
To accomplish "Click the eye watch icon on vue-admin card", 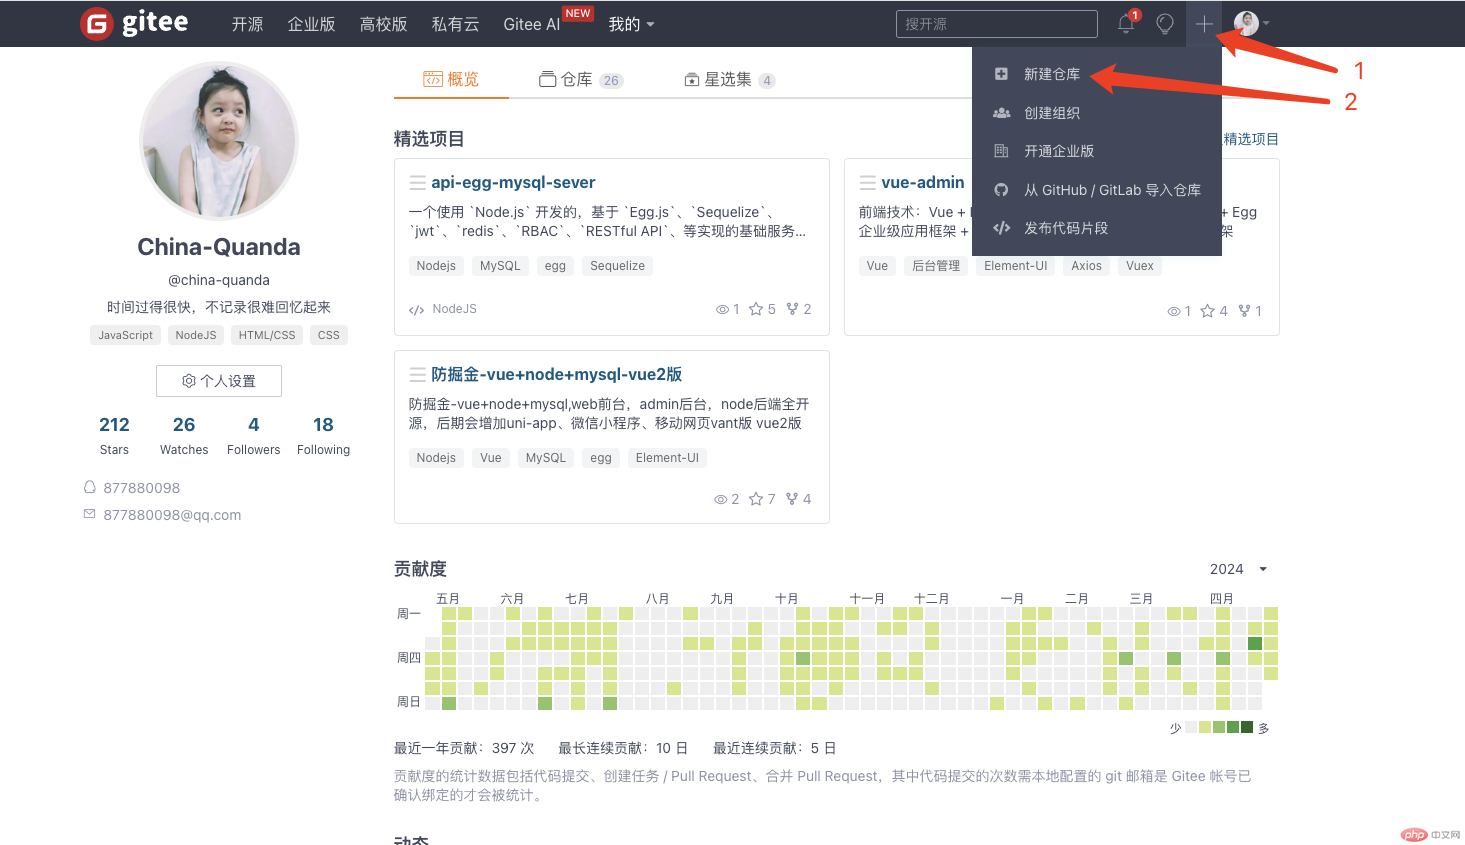I will [x=1174, y=311].
